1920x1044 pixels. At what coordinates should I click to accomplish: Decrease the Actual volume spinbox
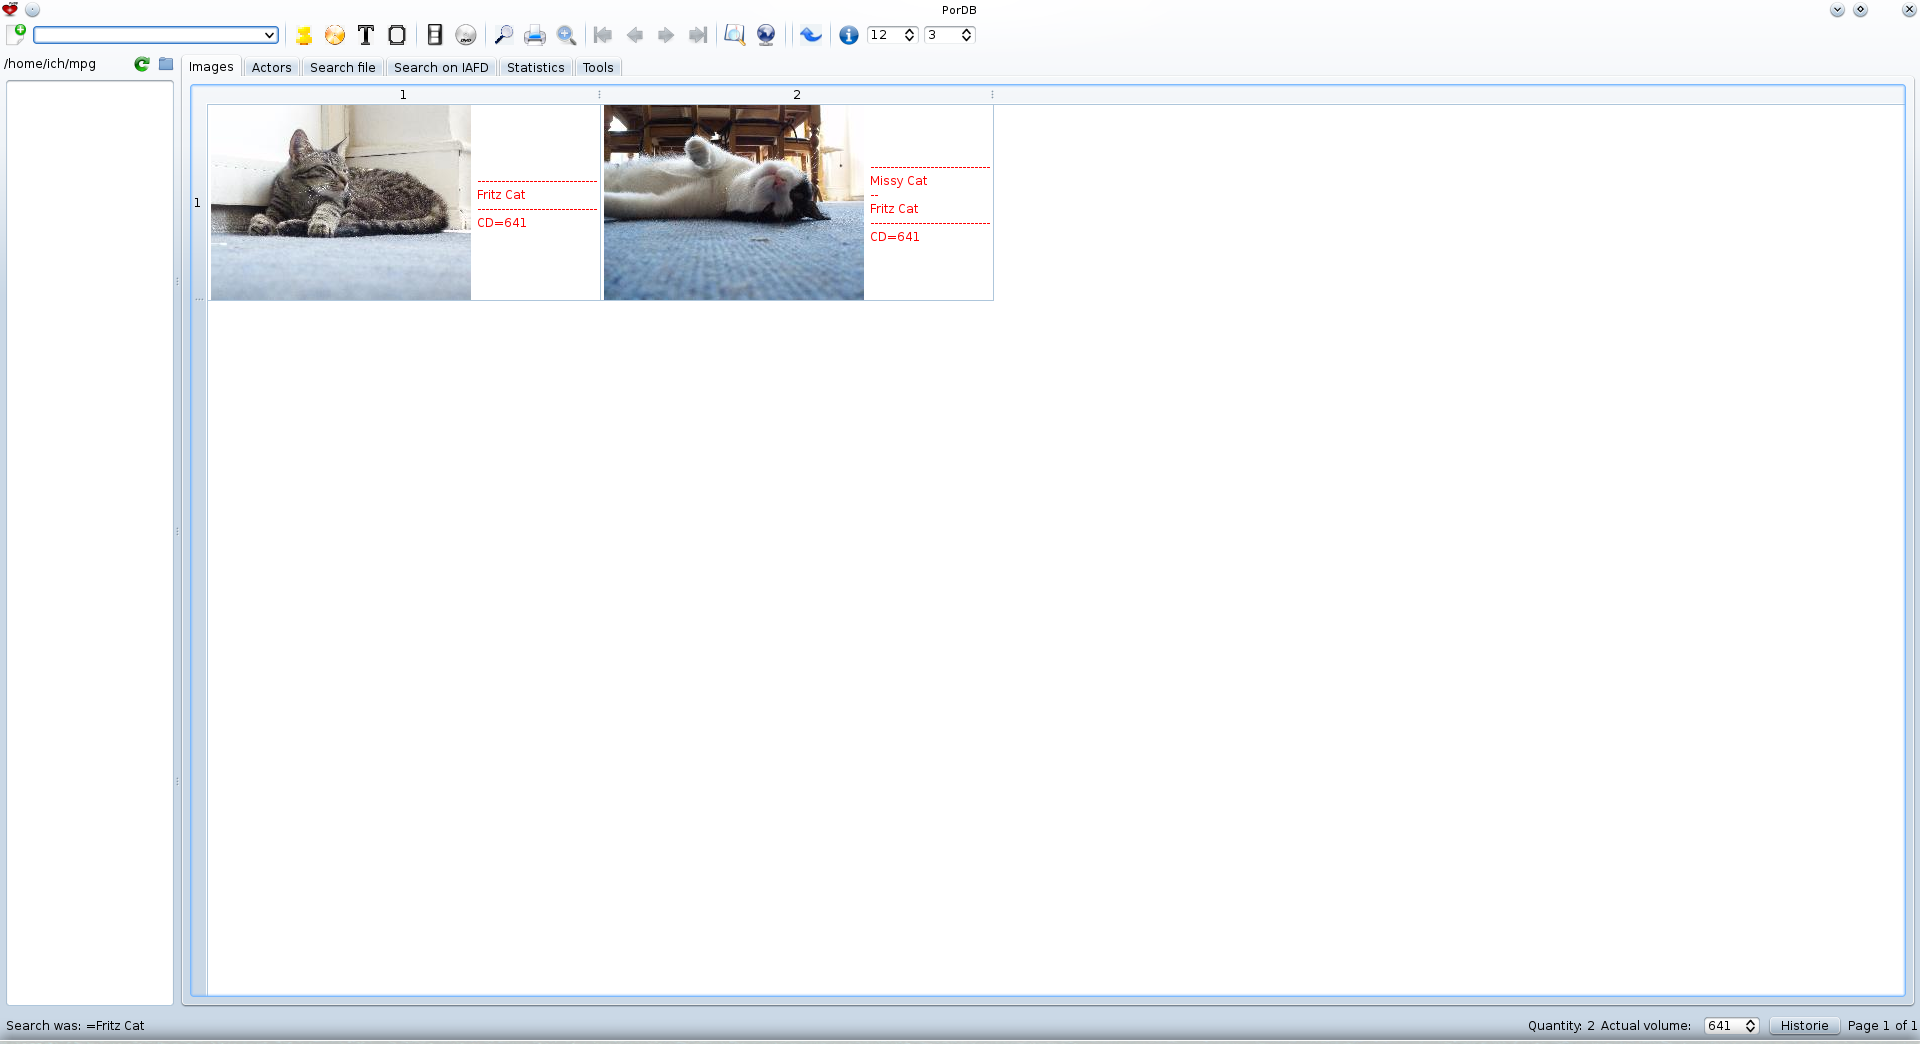tap(1750, 1030)
